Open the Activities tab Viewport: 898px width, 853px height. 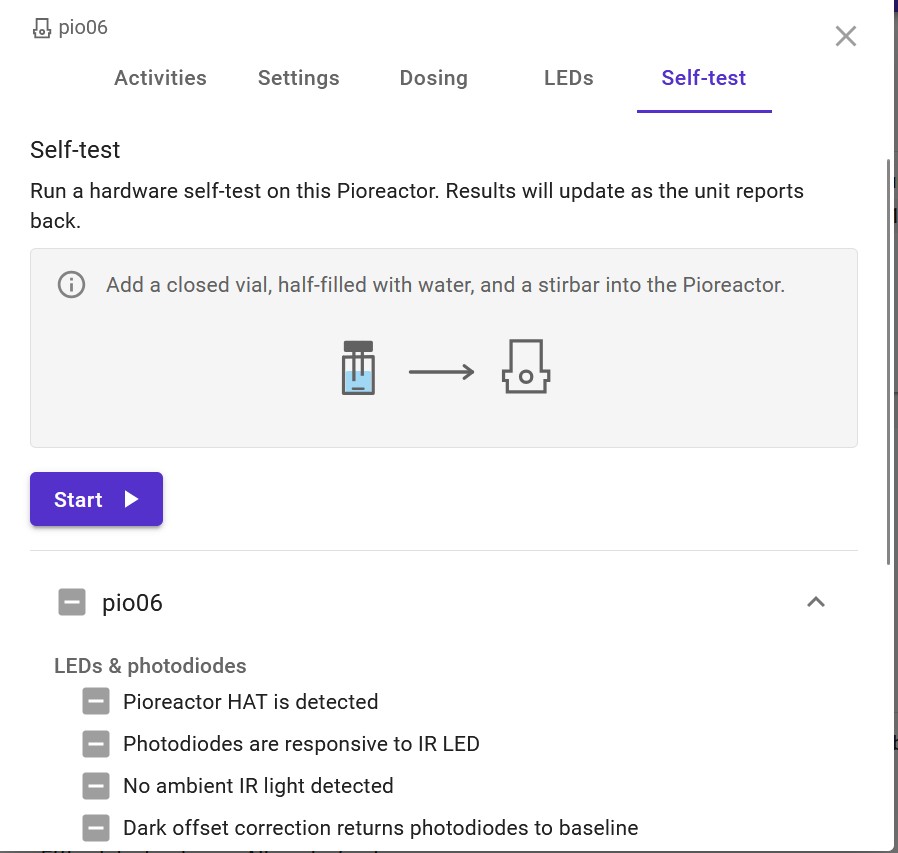click(160, 78)
